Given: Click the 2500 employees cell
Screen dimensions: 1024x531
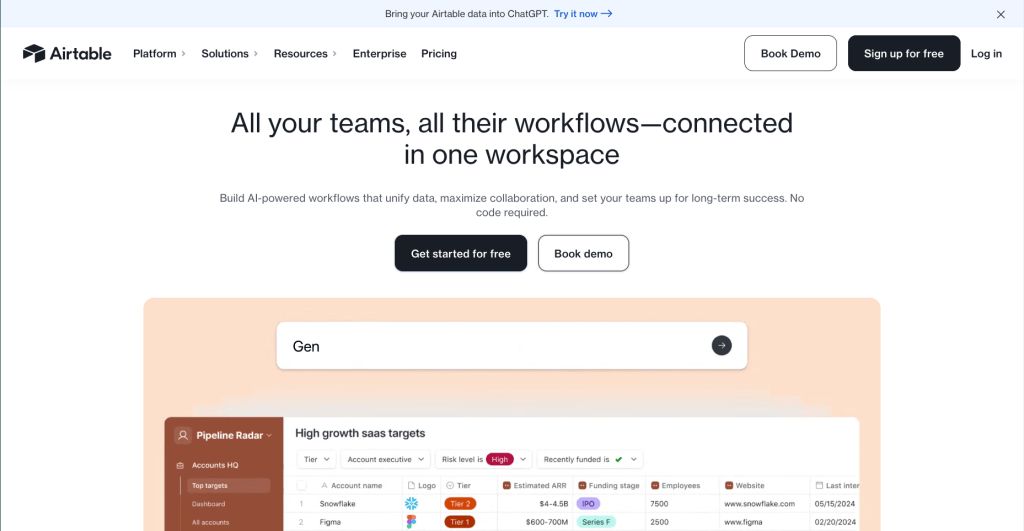Looking at the screenshot, I should 659,522.
